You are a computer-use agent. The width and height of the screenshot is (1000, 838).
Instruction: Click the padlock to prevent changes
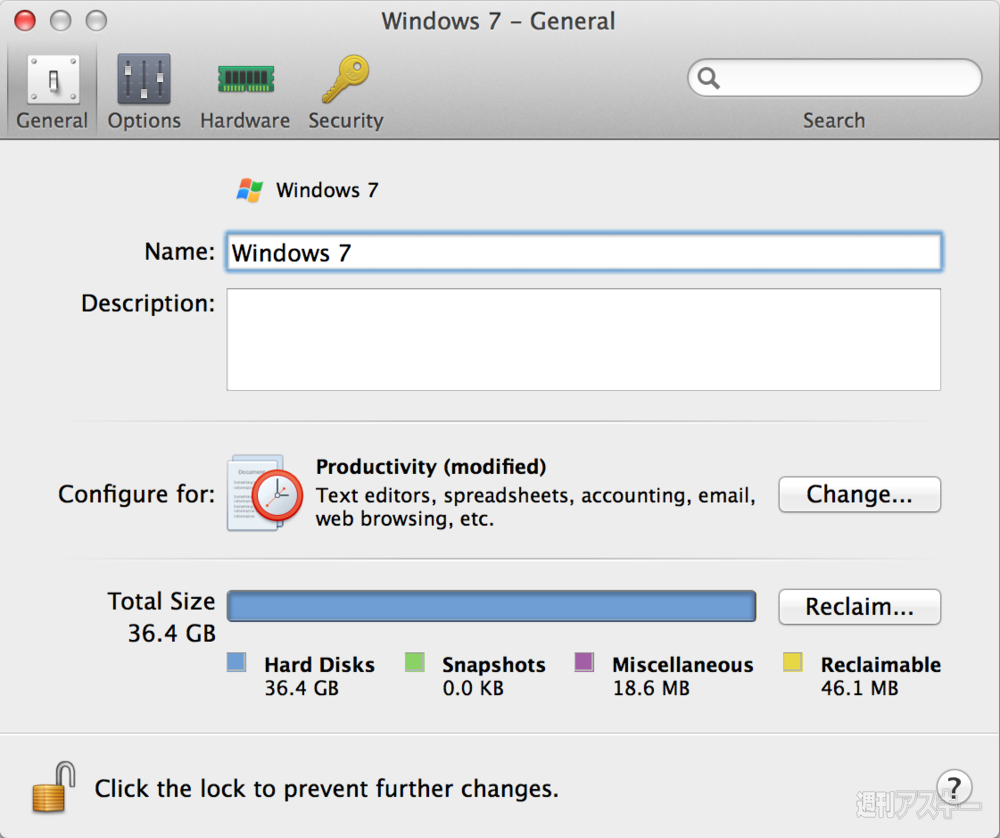(x=53, y=787)
